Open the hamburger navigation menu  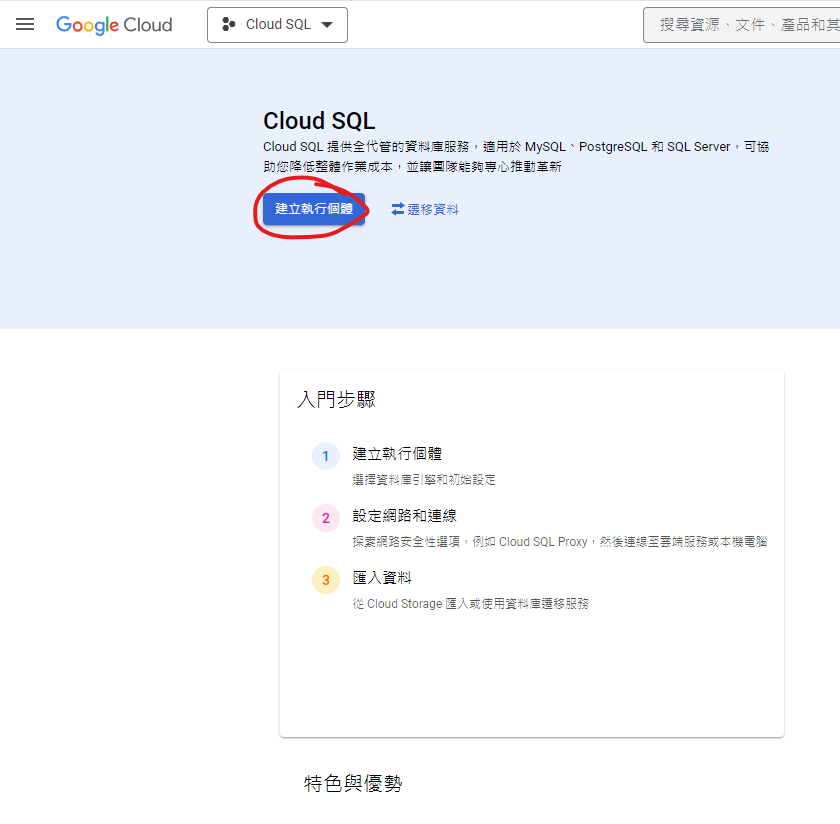coord(25,24)
